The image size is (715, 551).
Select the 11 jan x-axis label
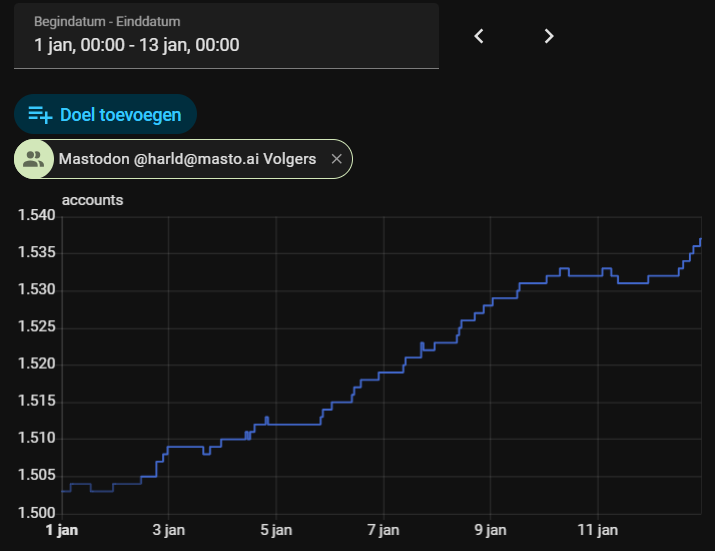598,529
